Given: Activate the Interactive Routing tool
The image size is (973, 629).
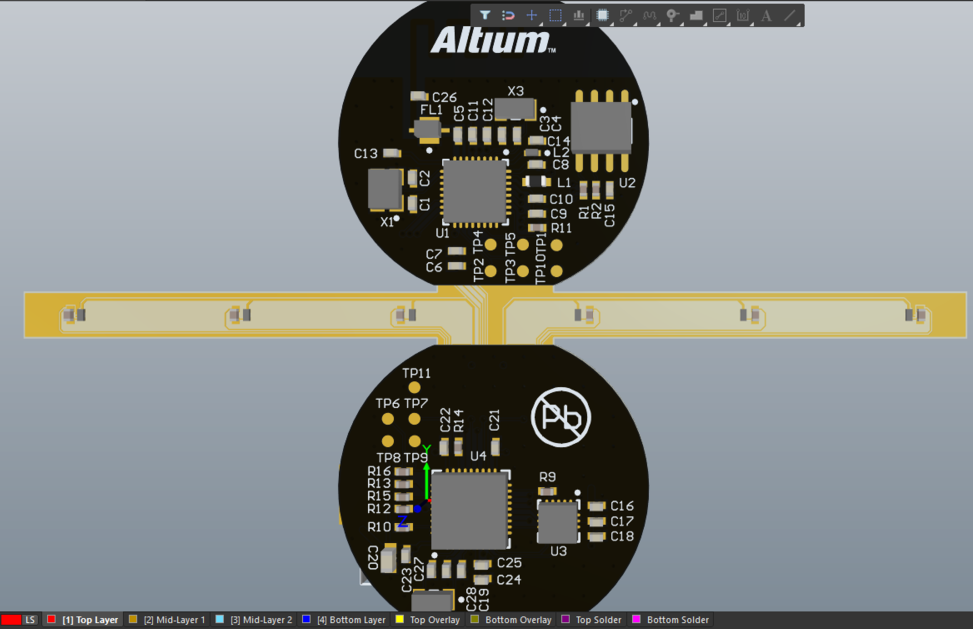Looking at the screenshot, I should click(x=626, y=16).
